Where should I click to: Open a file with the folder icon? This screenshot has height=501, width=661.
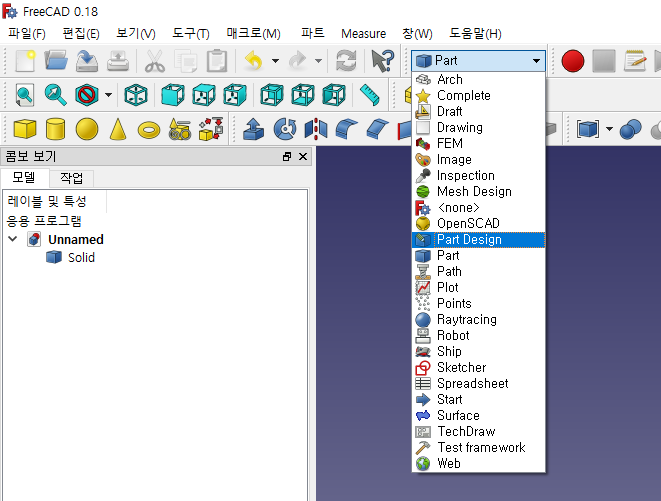click(56, 61)
